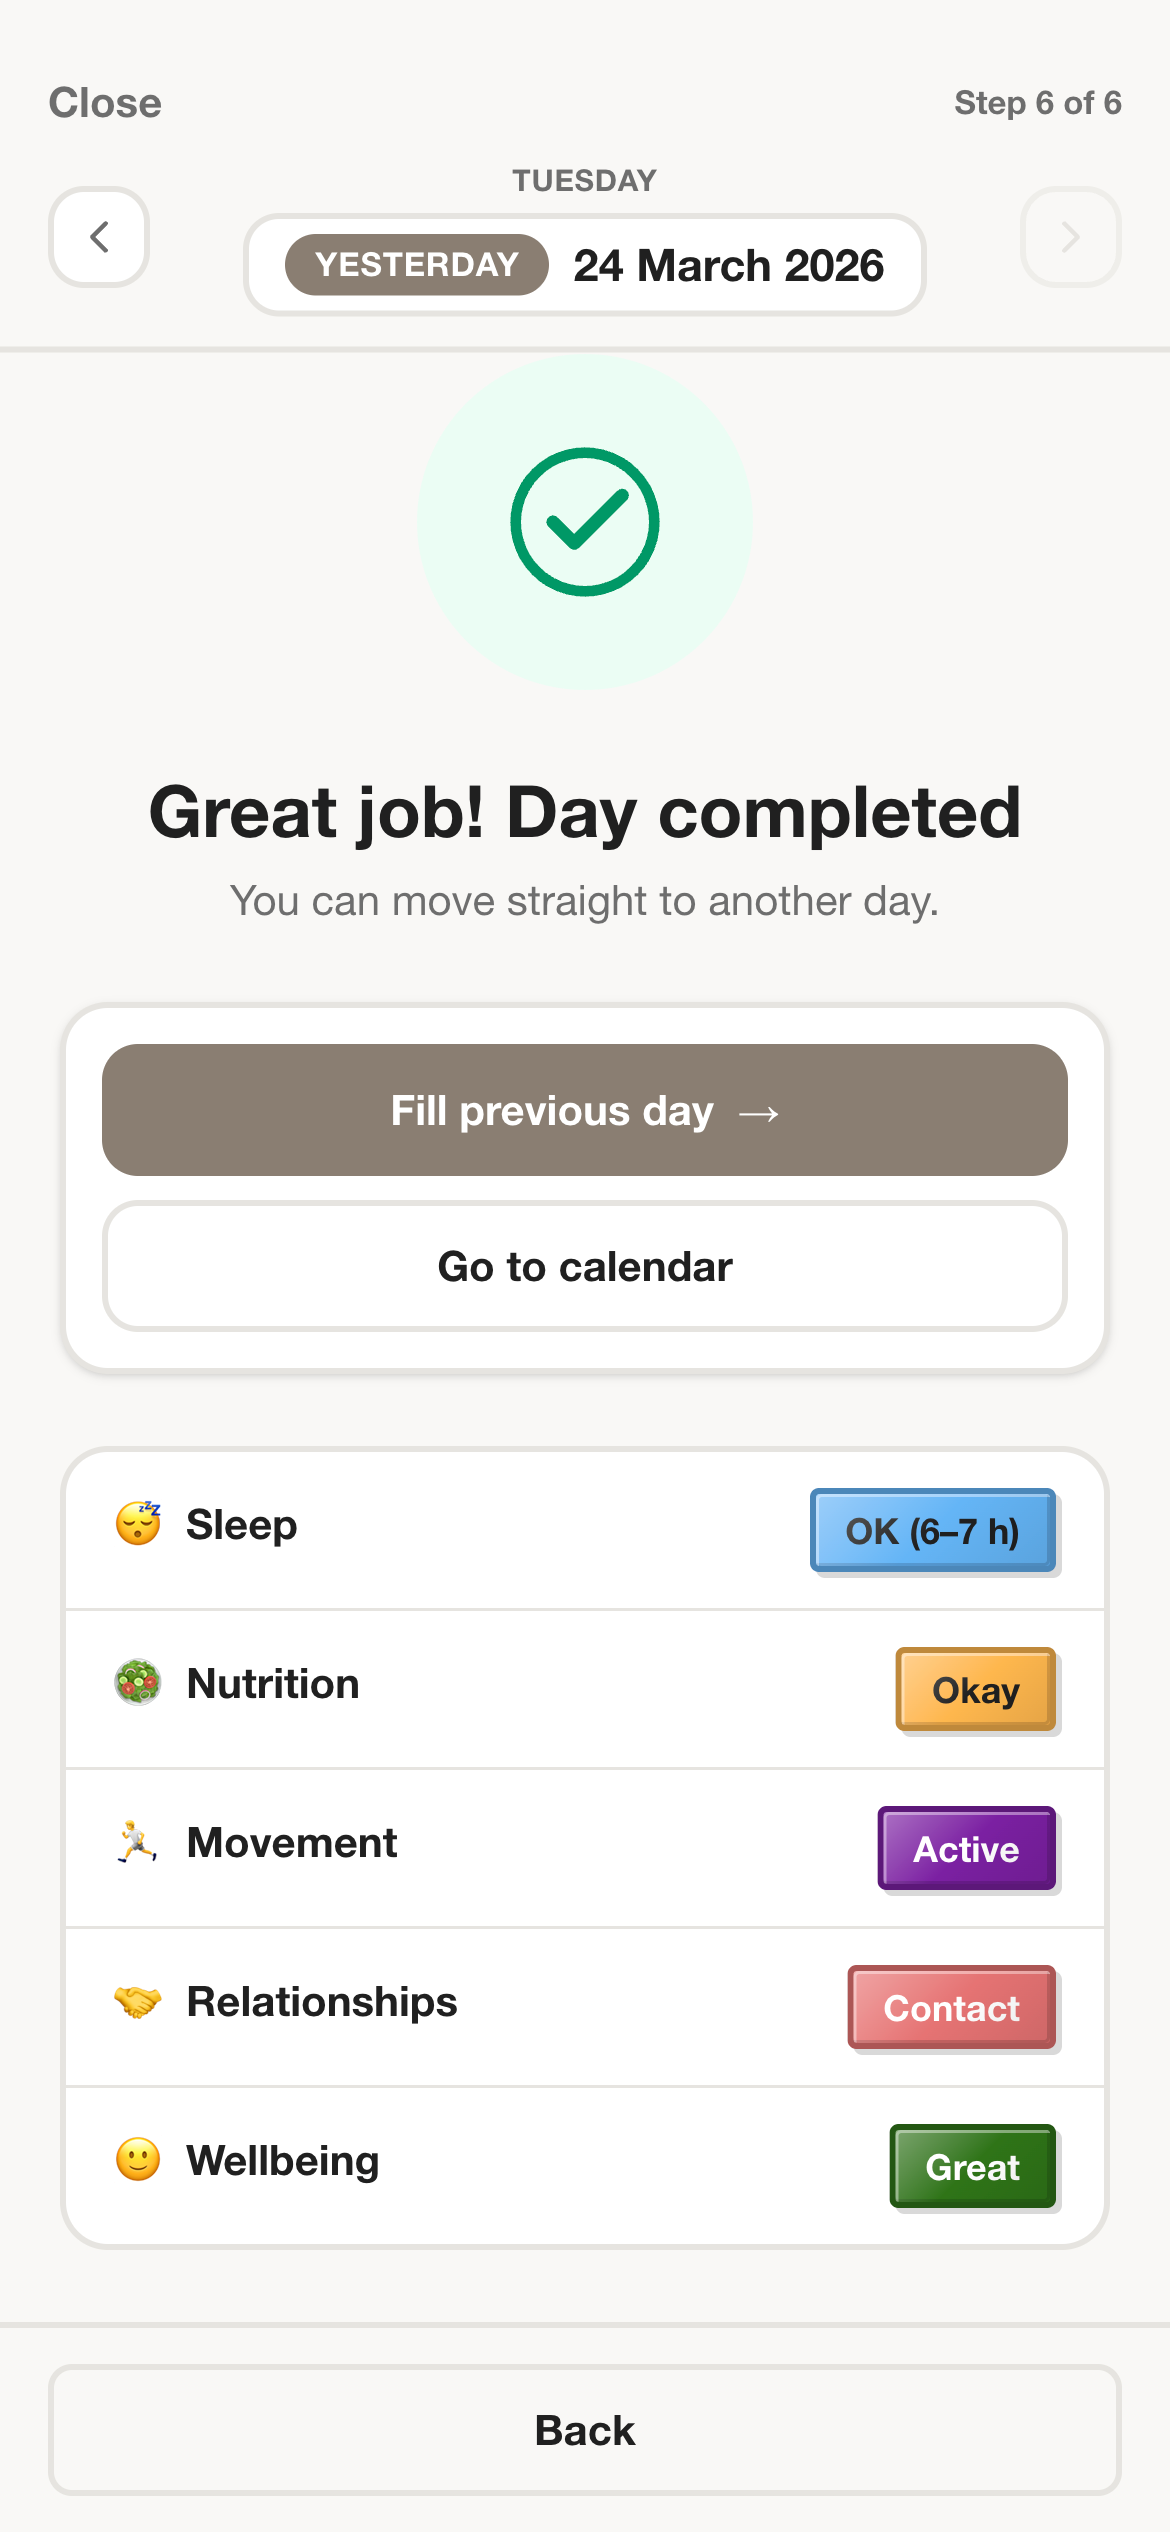Open the previous day with the left chevron
The height and width of the screenshot is (2532, 1170).
(98, 238)
